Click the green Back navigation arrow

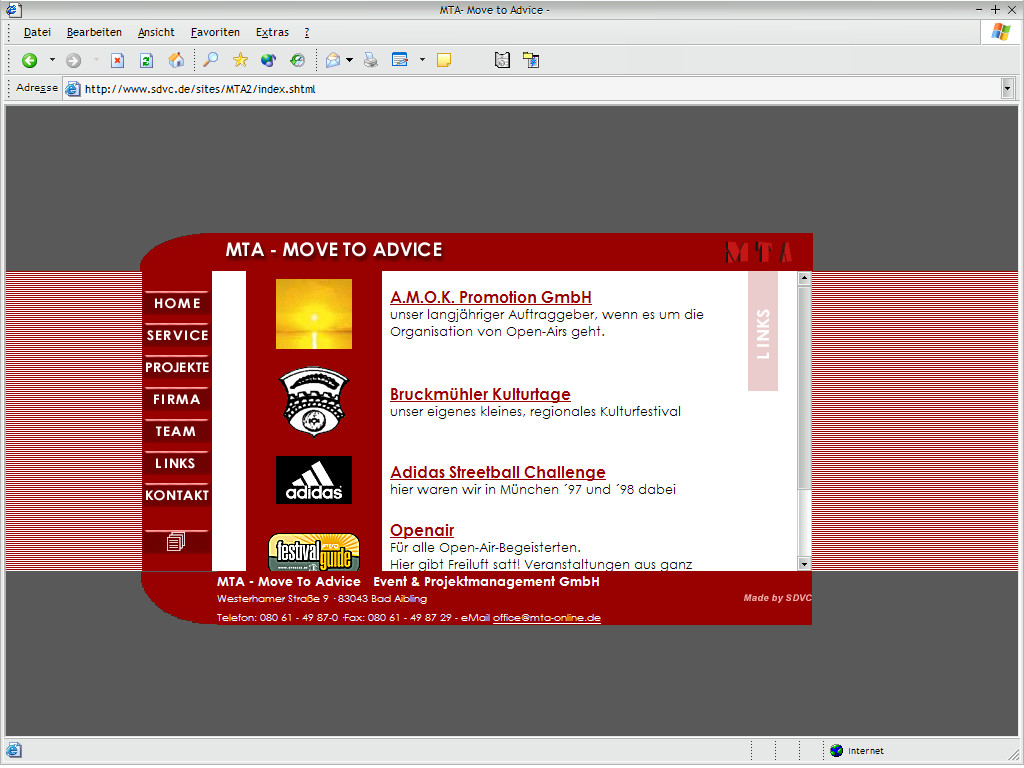click(29, 60)
